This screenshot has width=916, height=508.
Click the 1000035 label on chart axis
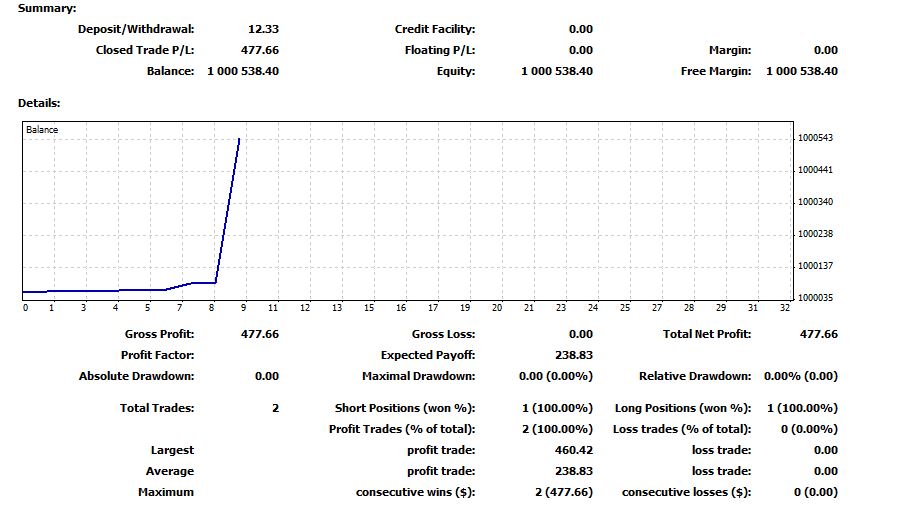816,298
